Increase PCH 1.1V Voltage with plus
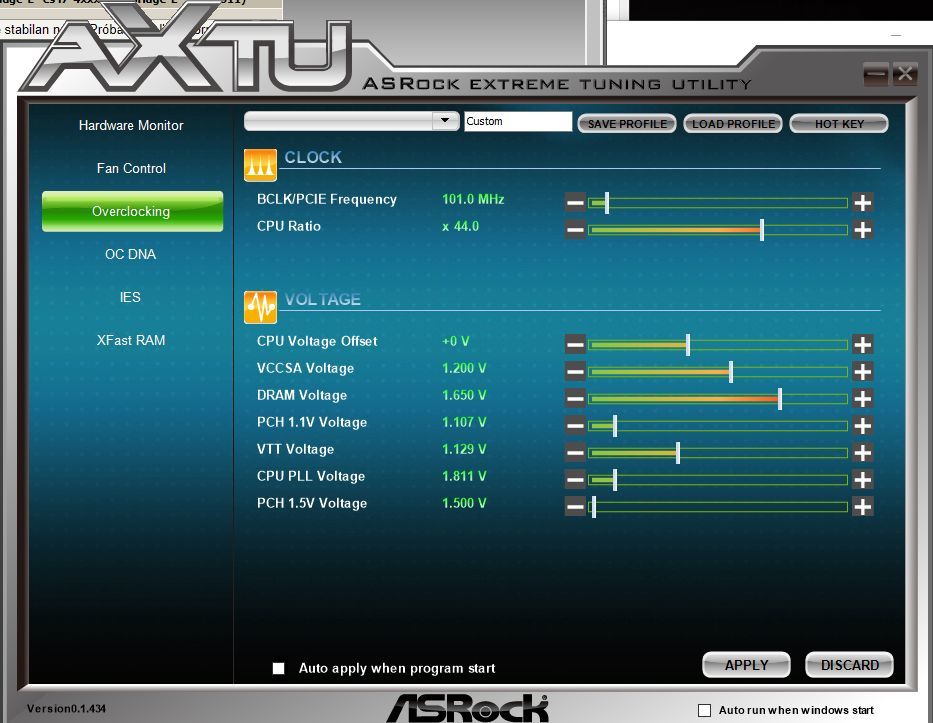The width and height of the screenshot is (933, 723). click(863, 425)
